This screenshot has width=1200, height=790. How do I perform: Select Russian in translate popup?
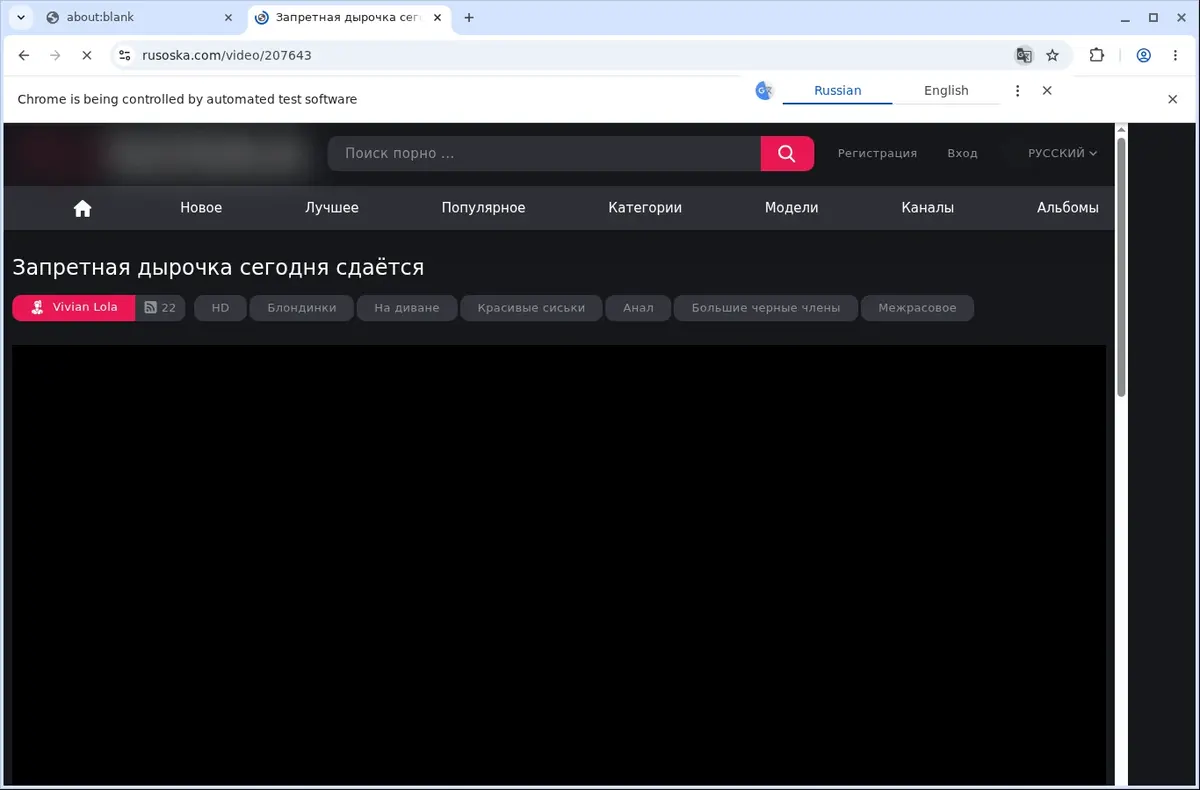[x=837, y=91]
